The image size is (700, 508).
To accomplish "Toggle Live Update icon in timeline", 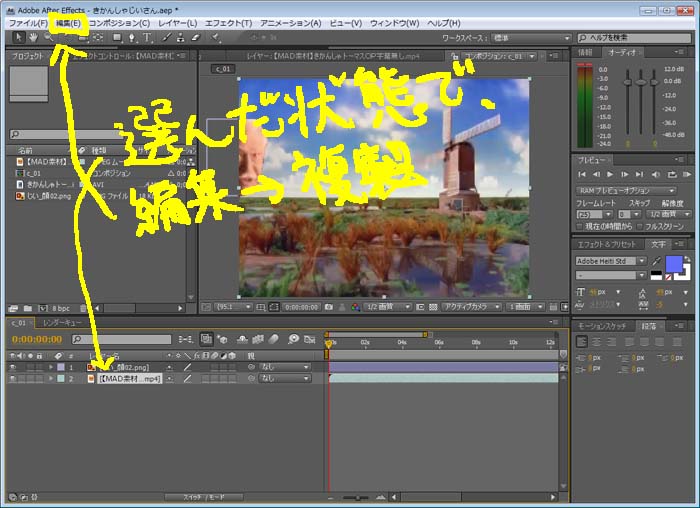I will pos(206,339).
